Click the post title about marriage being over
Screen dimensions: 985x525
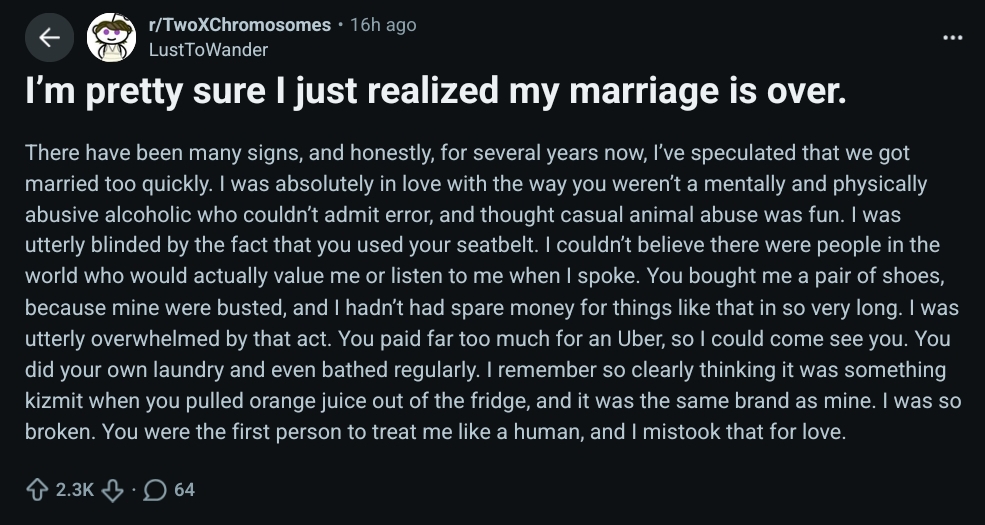435,91
